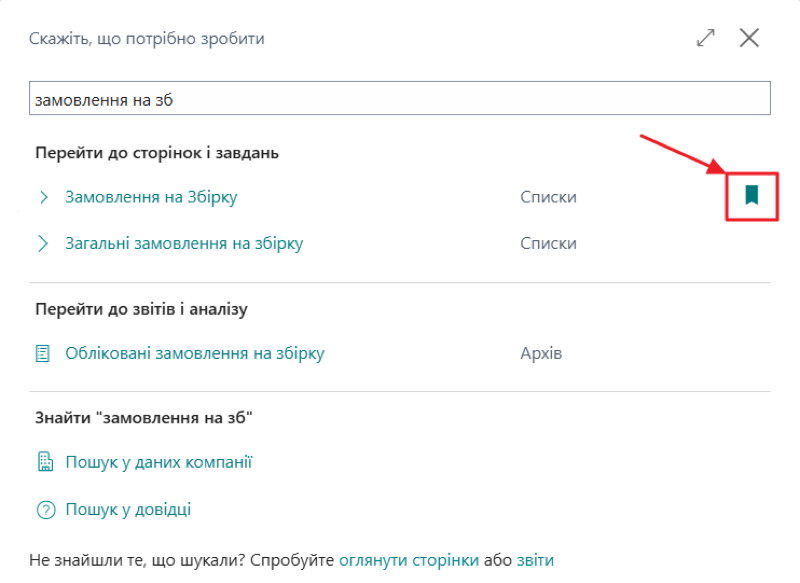Click the Перейти до сторінок і завдань heading
The width and height of the screenshot is (800, 583).
click(x=157, y=153)
